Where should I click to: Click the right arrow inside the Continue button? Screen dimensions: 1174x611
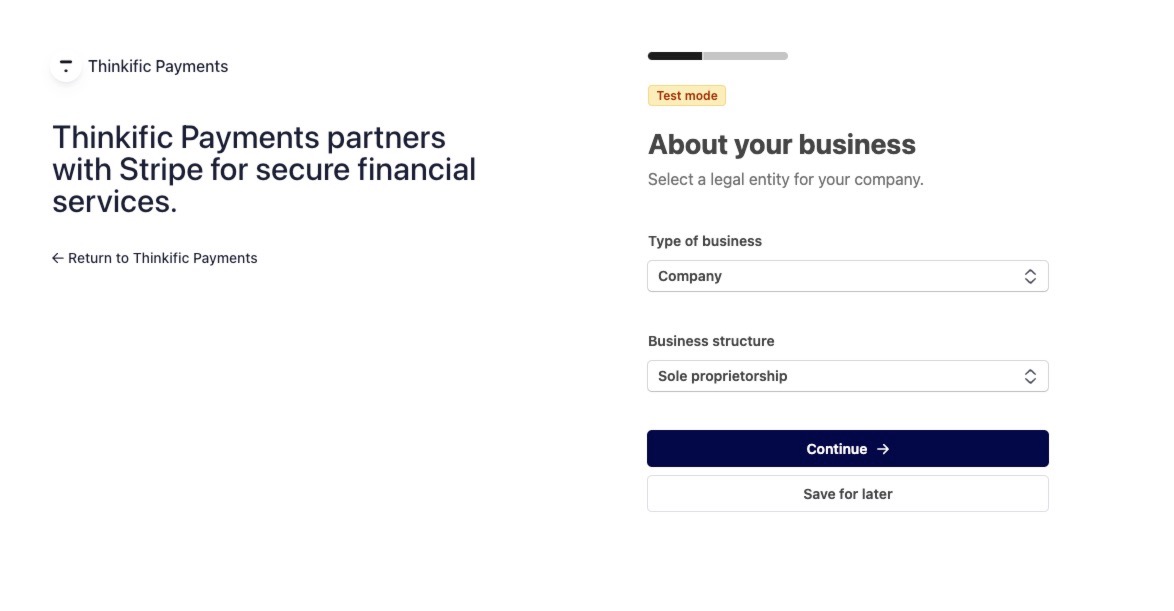pos(881,449)
